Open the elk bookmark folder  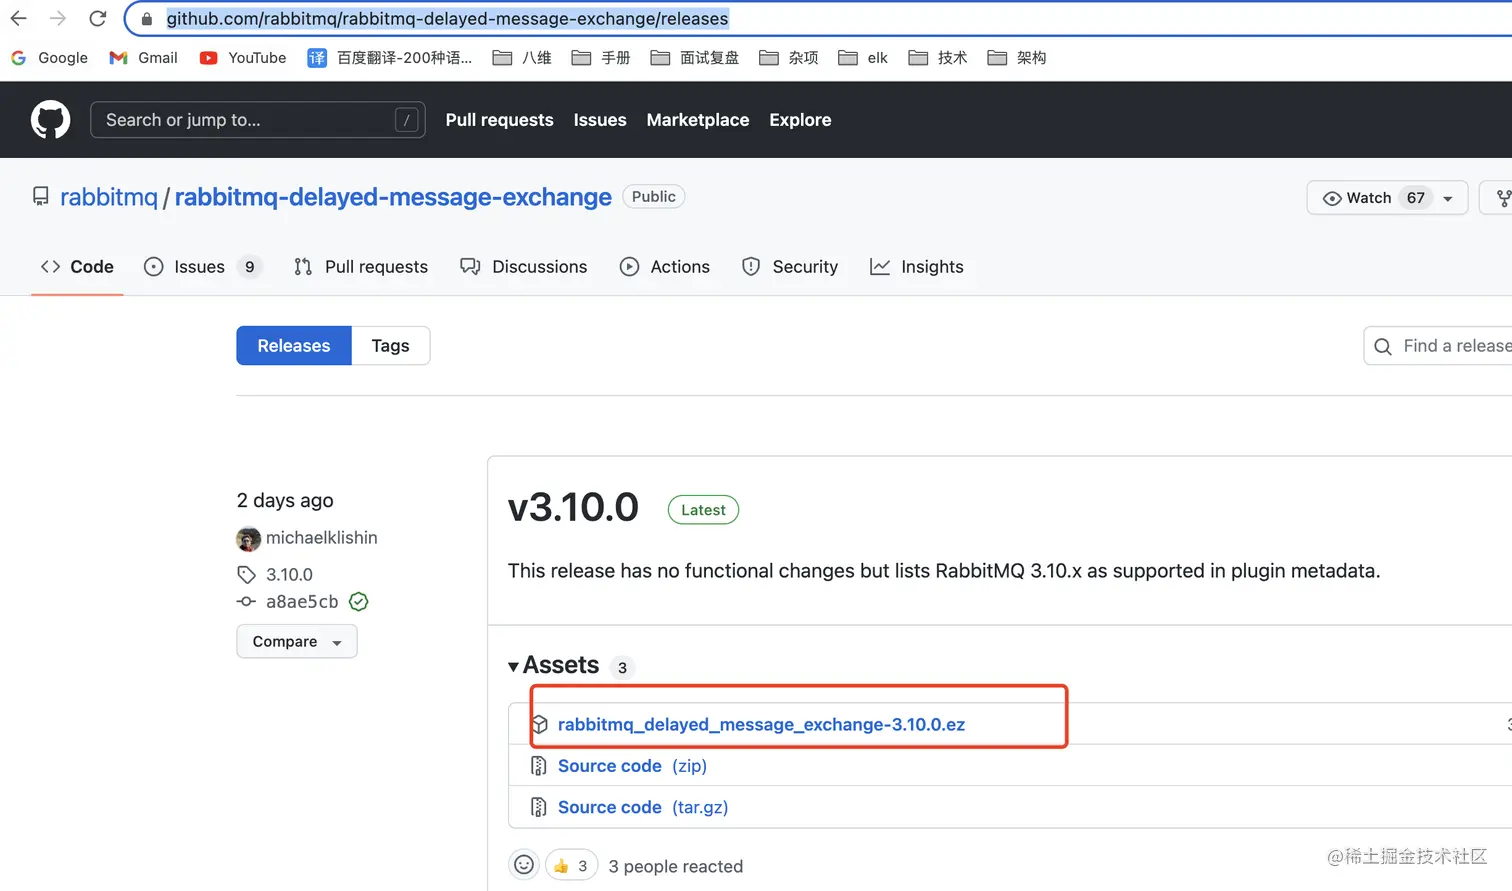(x=863, y=58)
